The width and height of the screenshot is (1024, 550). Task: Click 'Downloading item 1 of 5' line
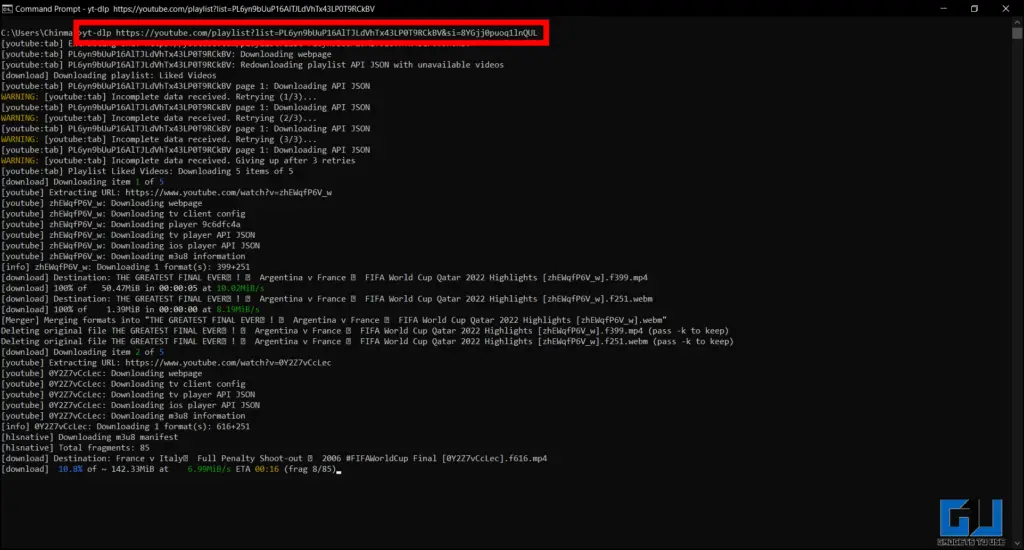(82, 182)
